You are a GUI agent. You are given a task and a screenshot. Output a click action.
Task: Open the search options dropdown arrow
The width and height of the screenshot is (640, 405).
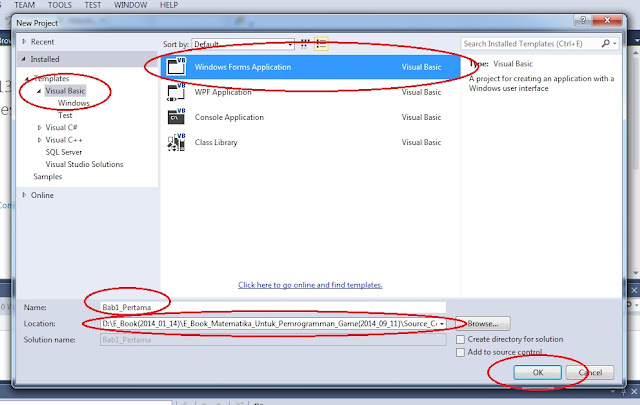click(x=614, y=43)
